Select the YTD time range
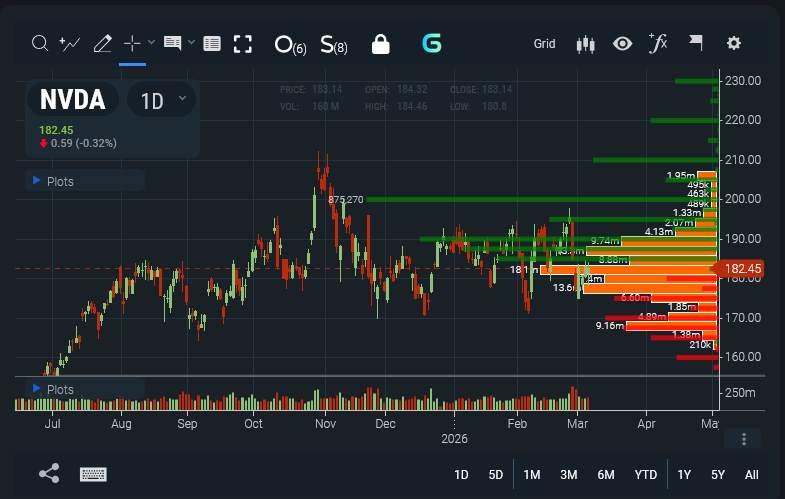 [x=645, y=474]
